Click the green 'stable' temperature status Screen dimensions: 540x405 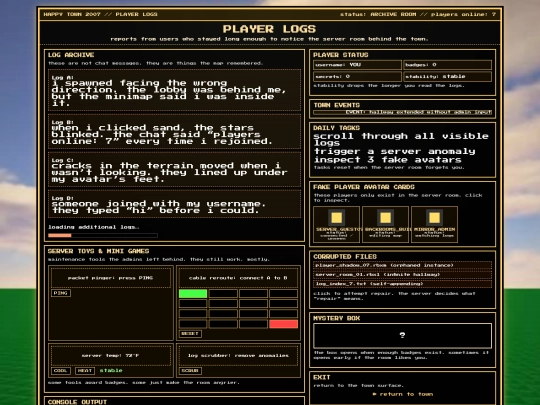(111, 371)
